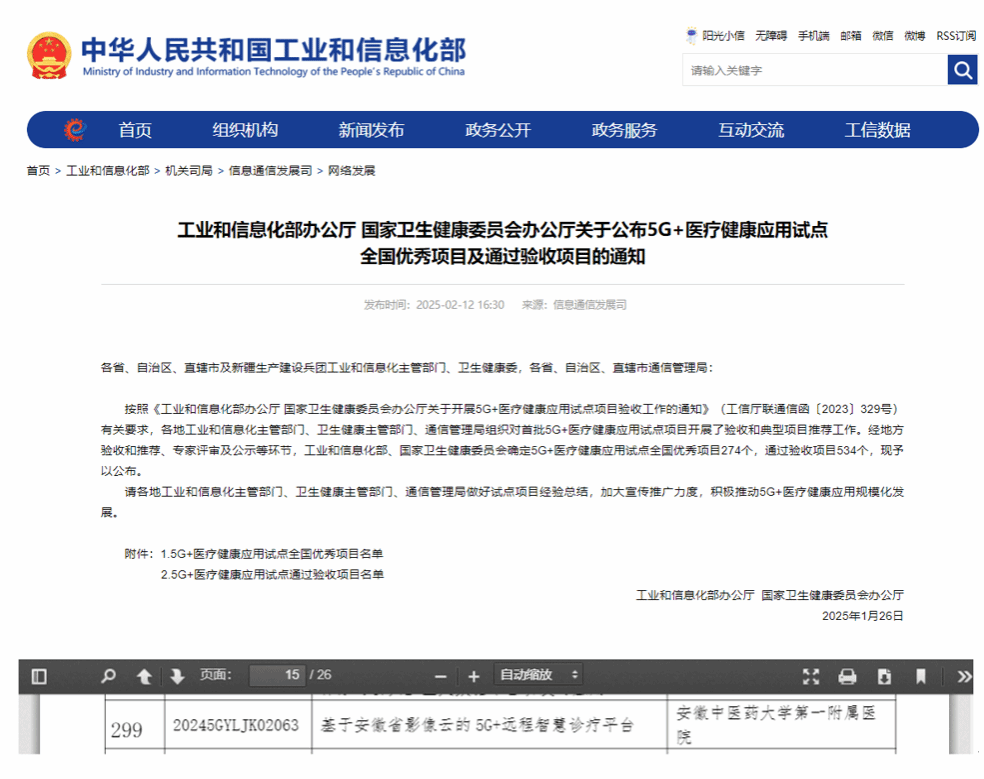
Task: Open the RSS订阅 link
Action: click(x=955, y=35)
